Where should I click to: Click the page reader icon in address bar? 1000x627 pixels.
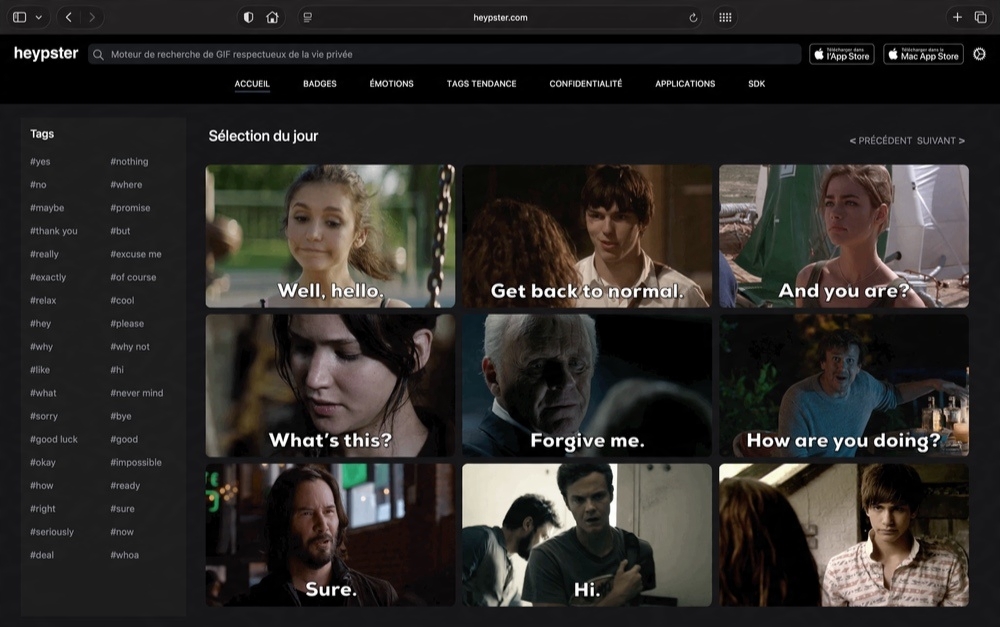coord(307,17)
